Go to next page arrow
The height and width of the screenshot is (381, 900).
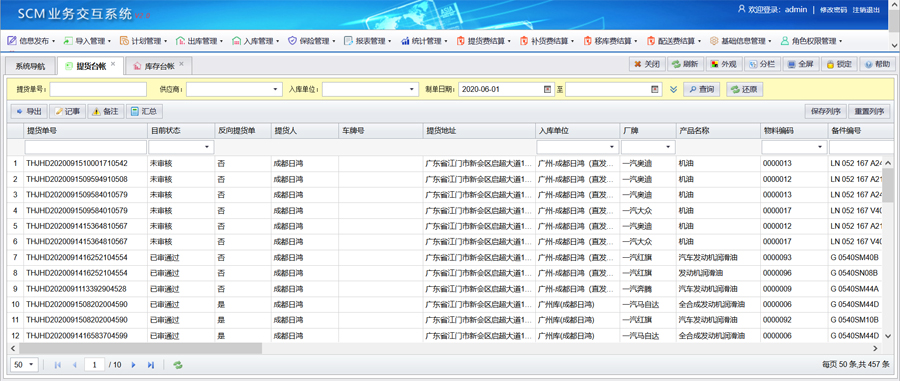[133, 364]
